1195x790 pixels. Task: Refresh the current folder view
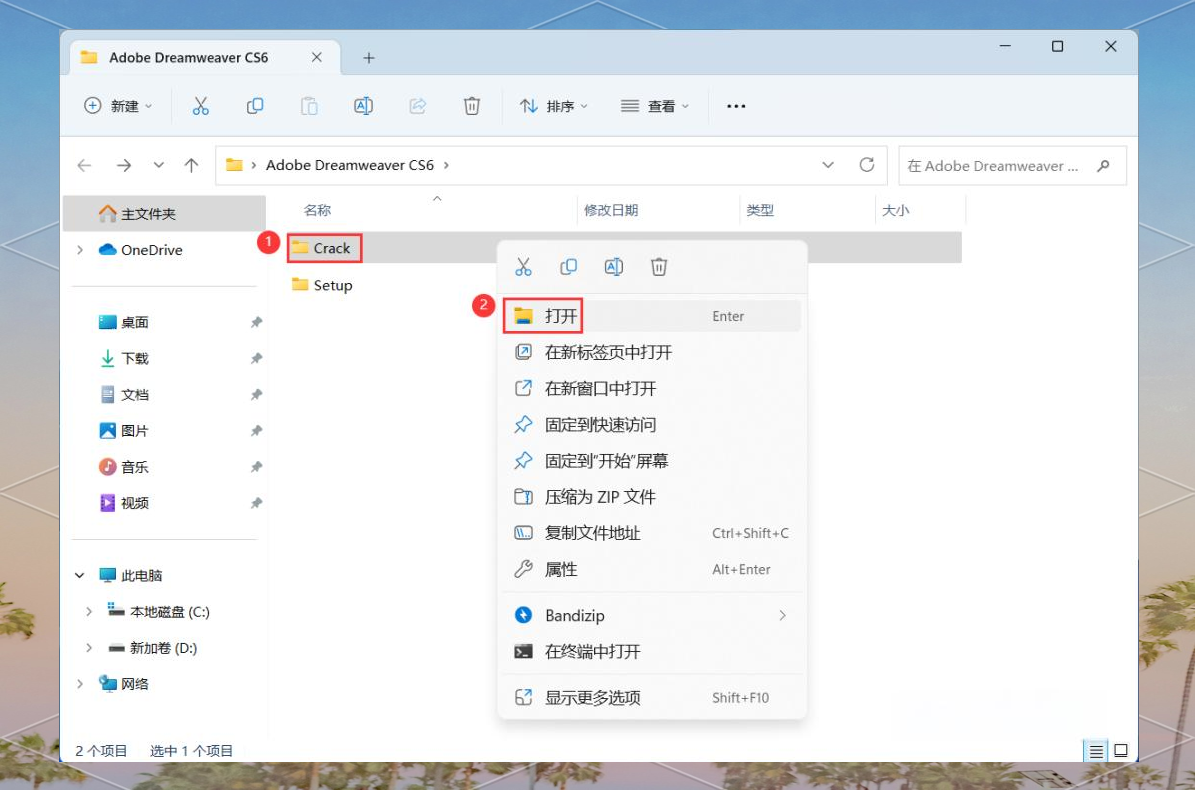(x=867, y=165)
